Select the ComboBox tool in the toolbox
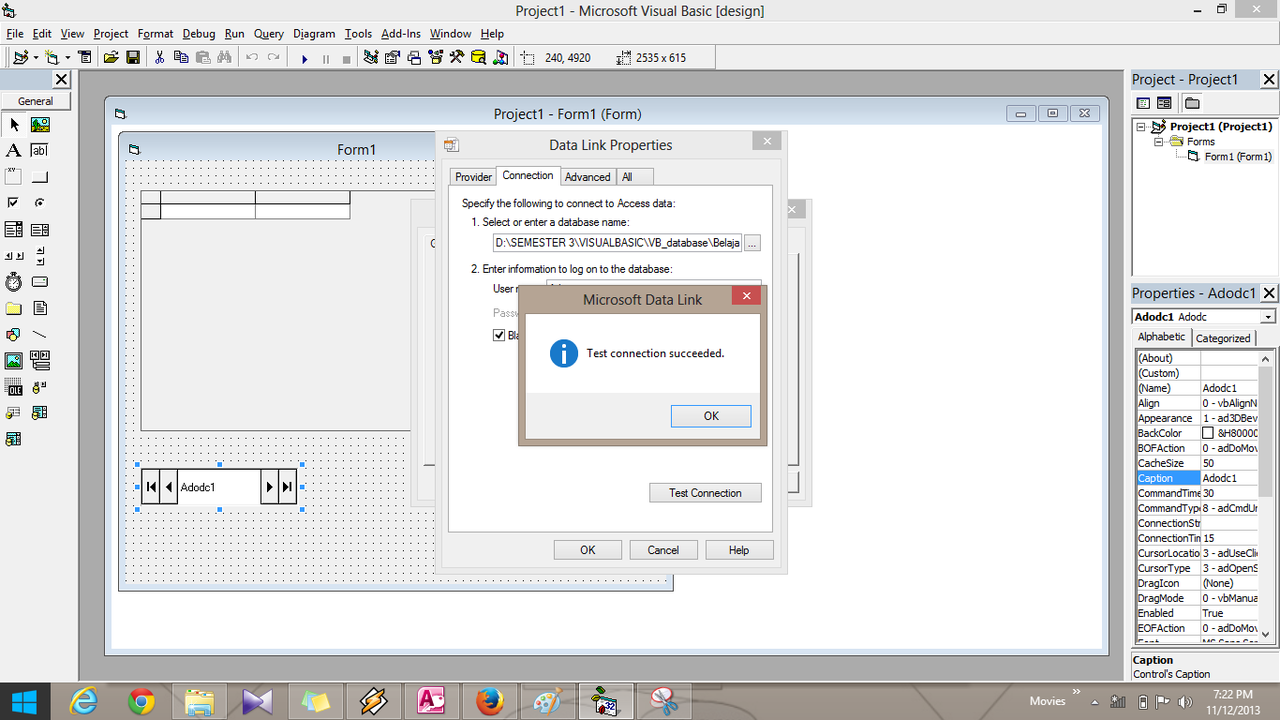The image size is (1280, 720). tap(14, 229)
